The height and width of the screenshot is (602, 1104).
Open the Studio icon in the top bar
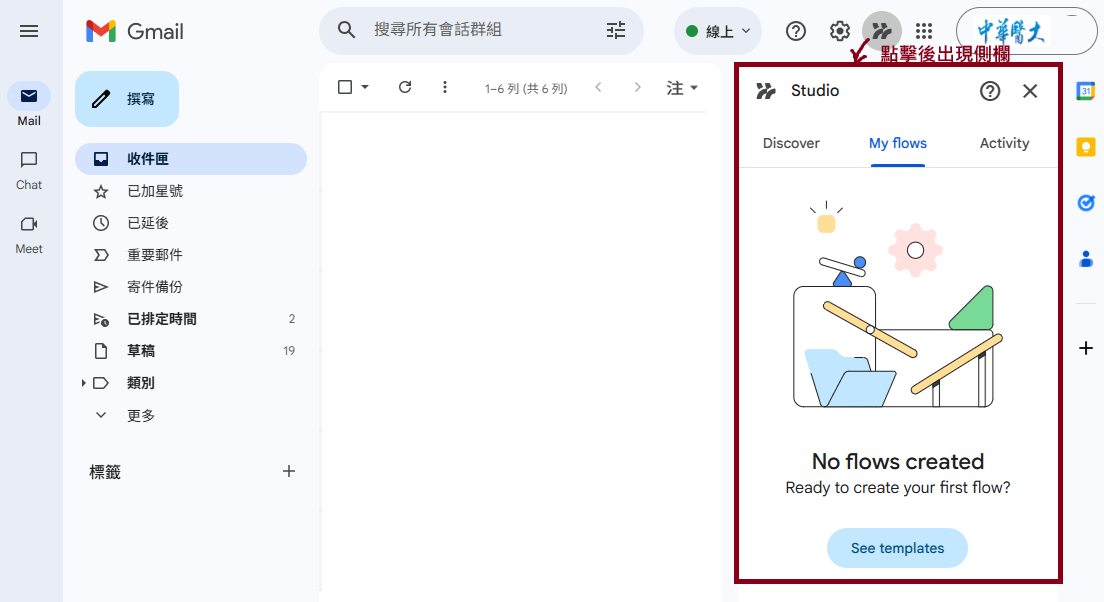tap(881, 31)
